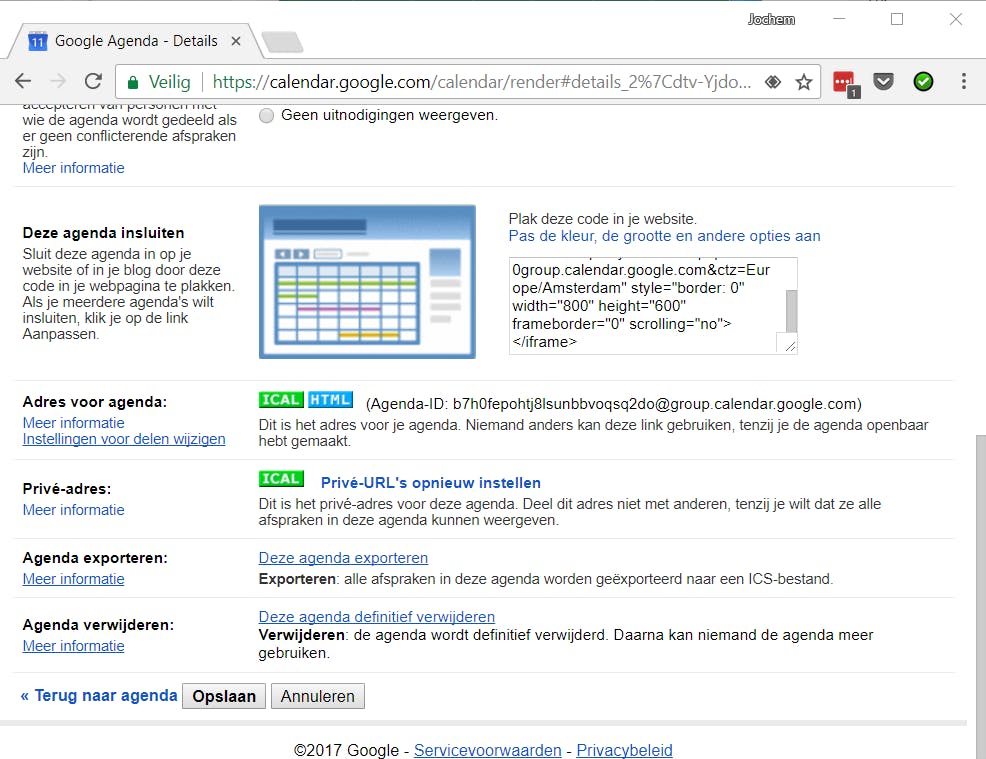Click the calendar embed preview thumbnail

[367, 282]
